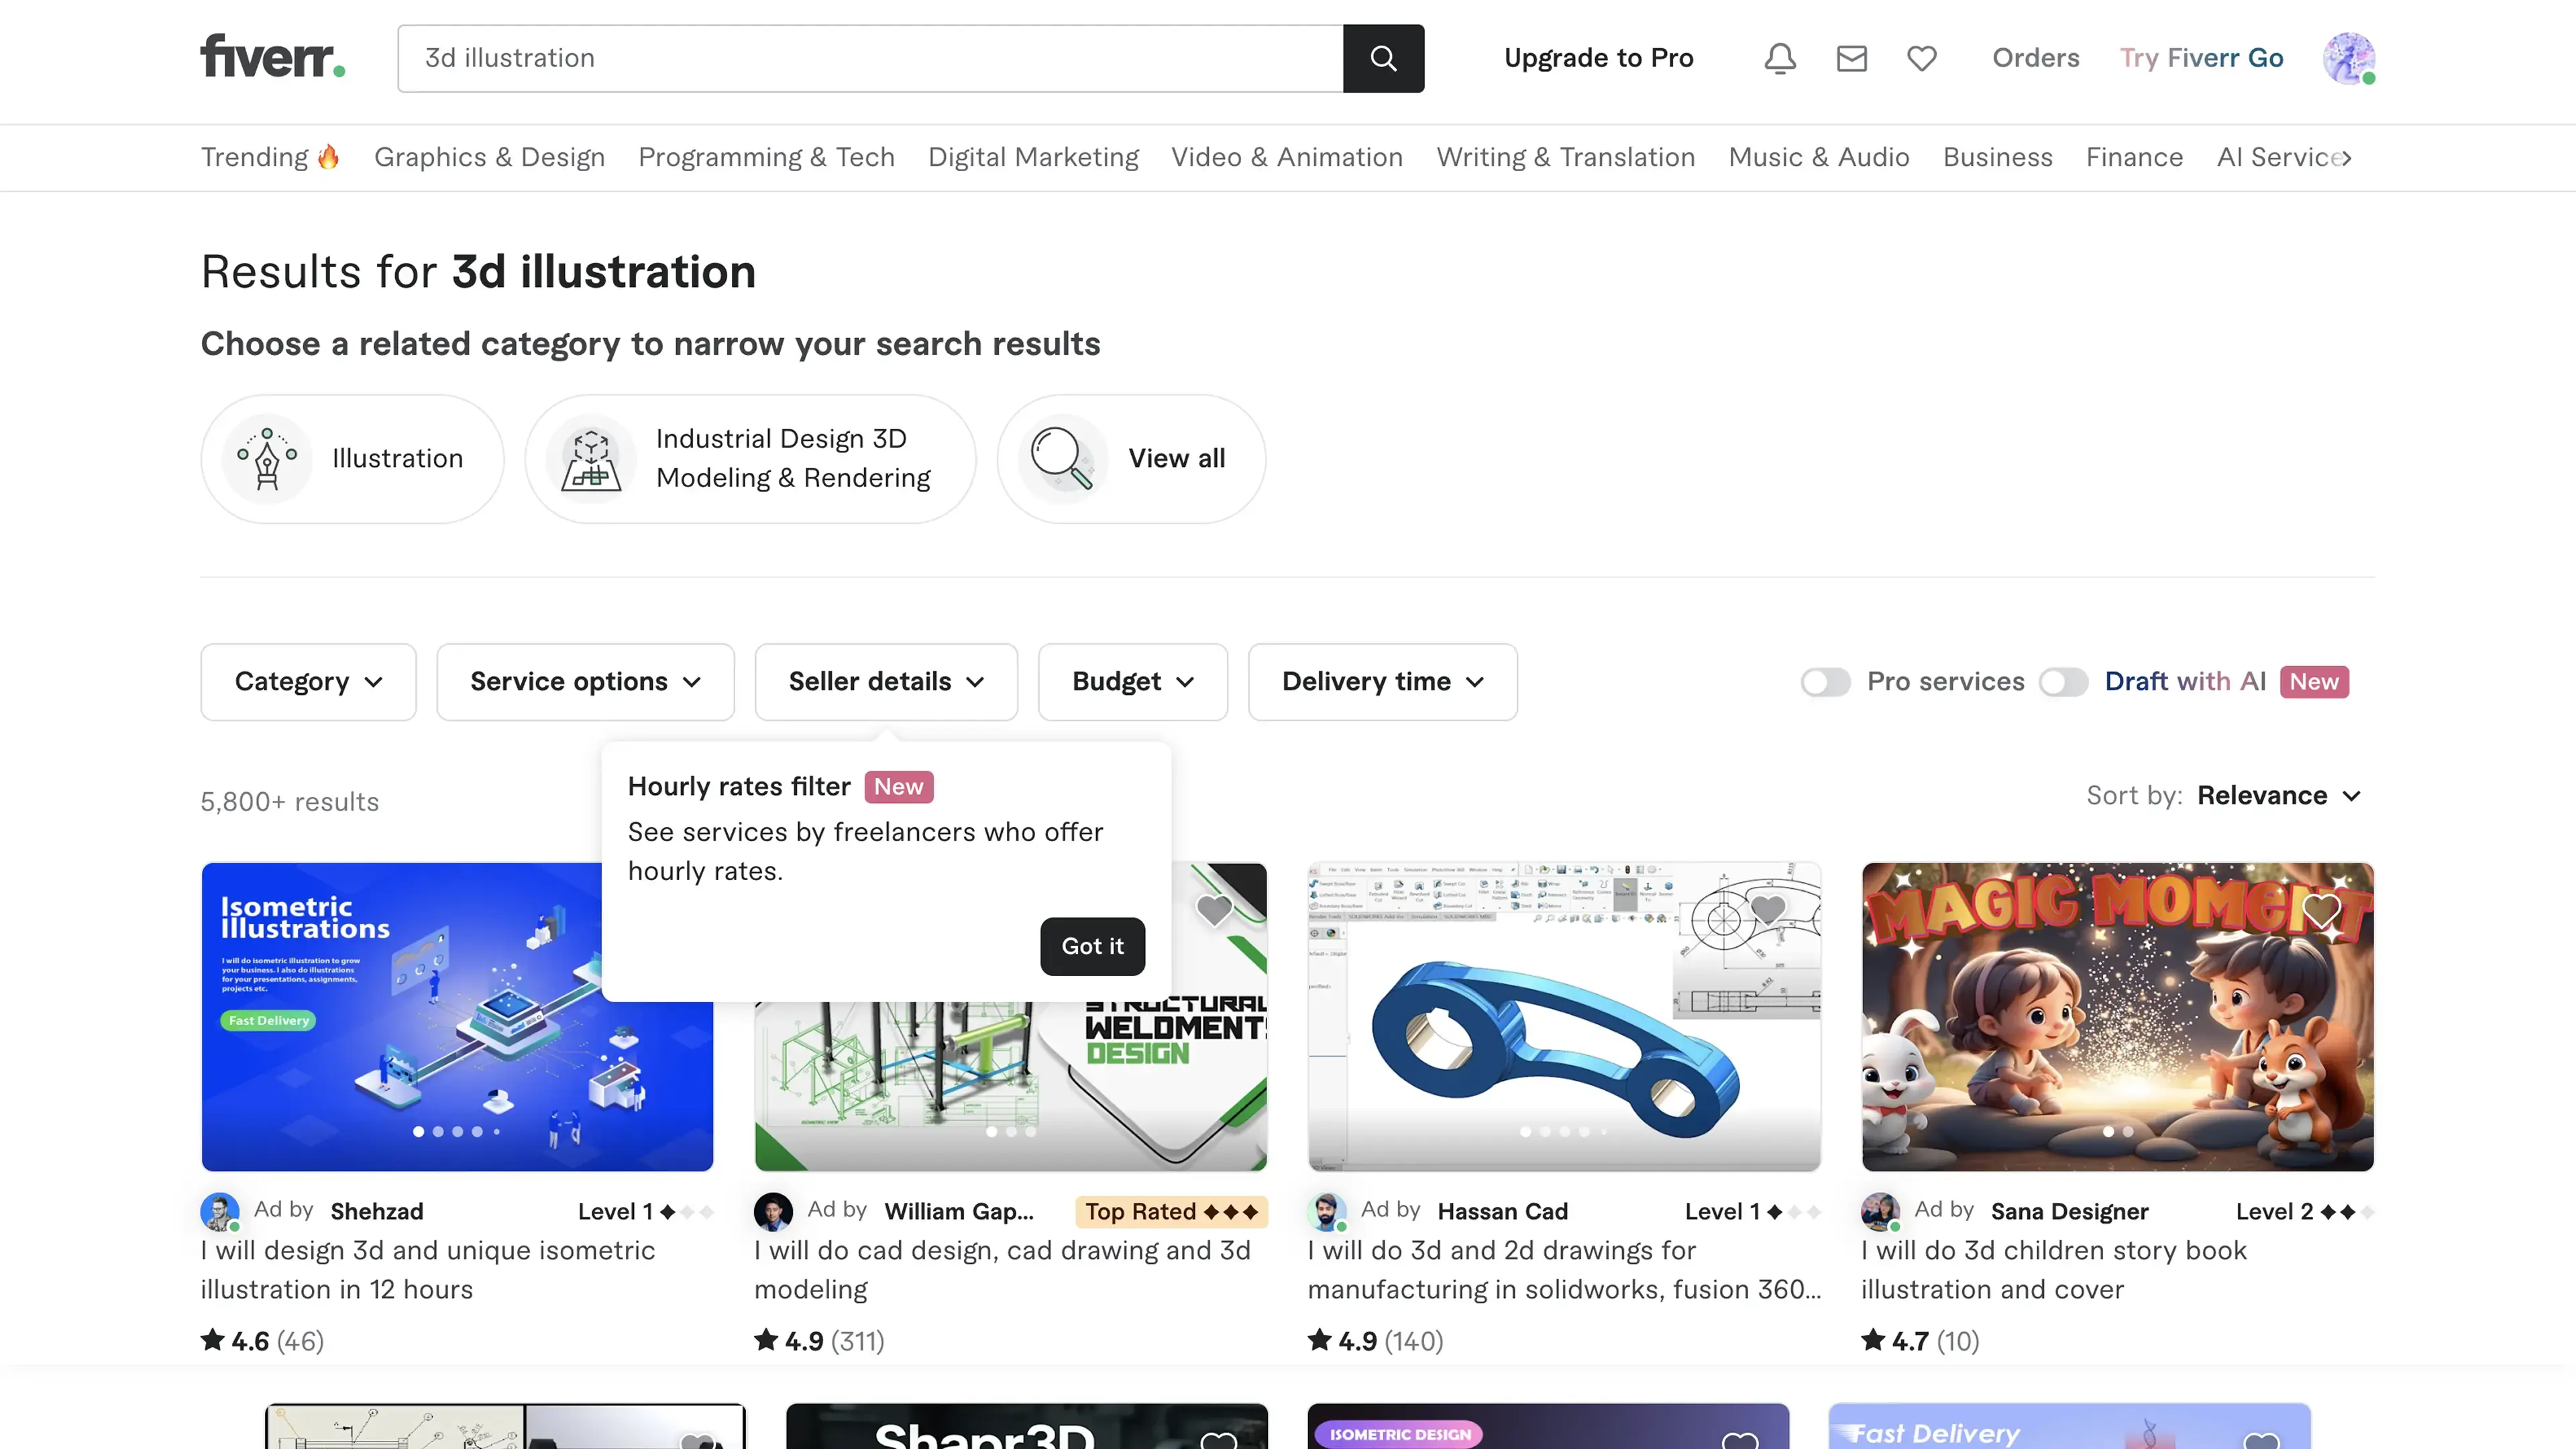The image size is (2576, 1449).
Task: Click the 3d illustration search field
Action: click(x=870, y=58)
